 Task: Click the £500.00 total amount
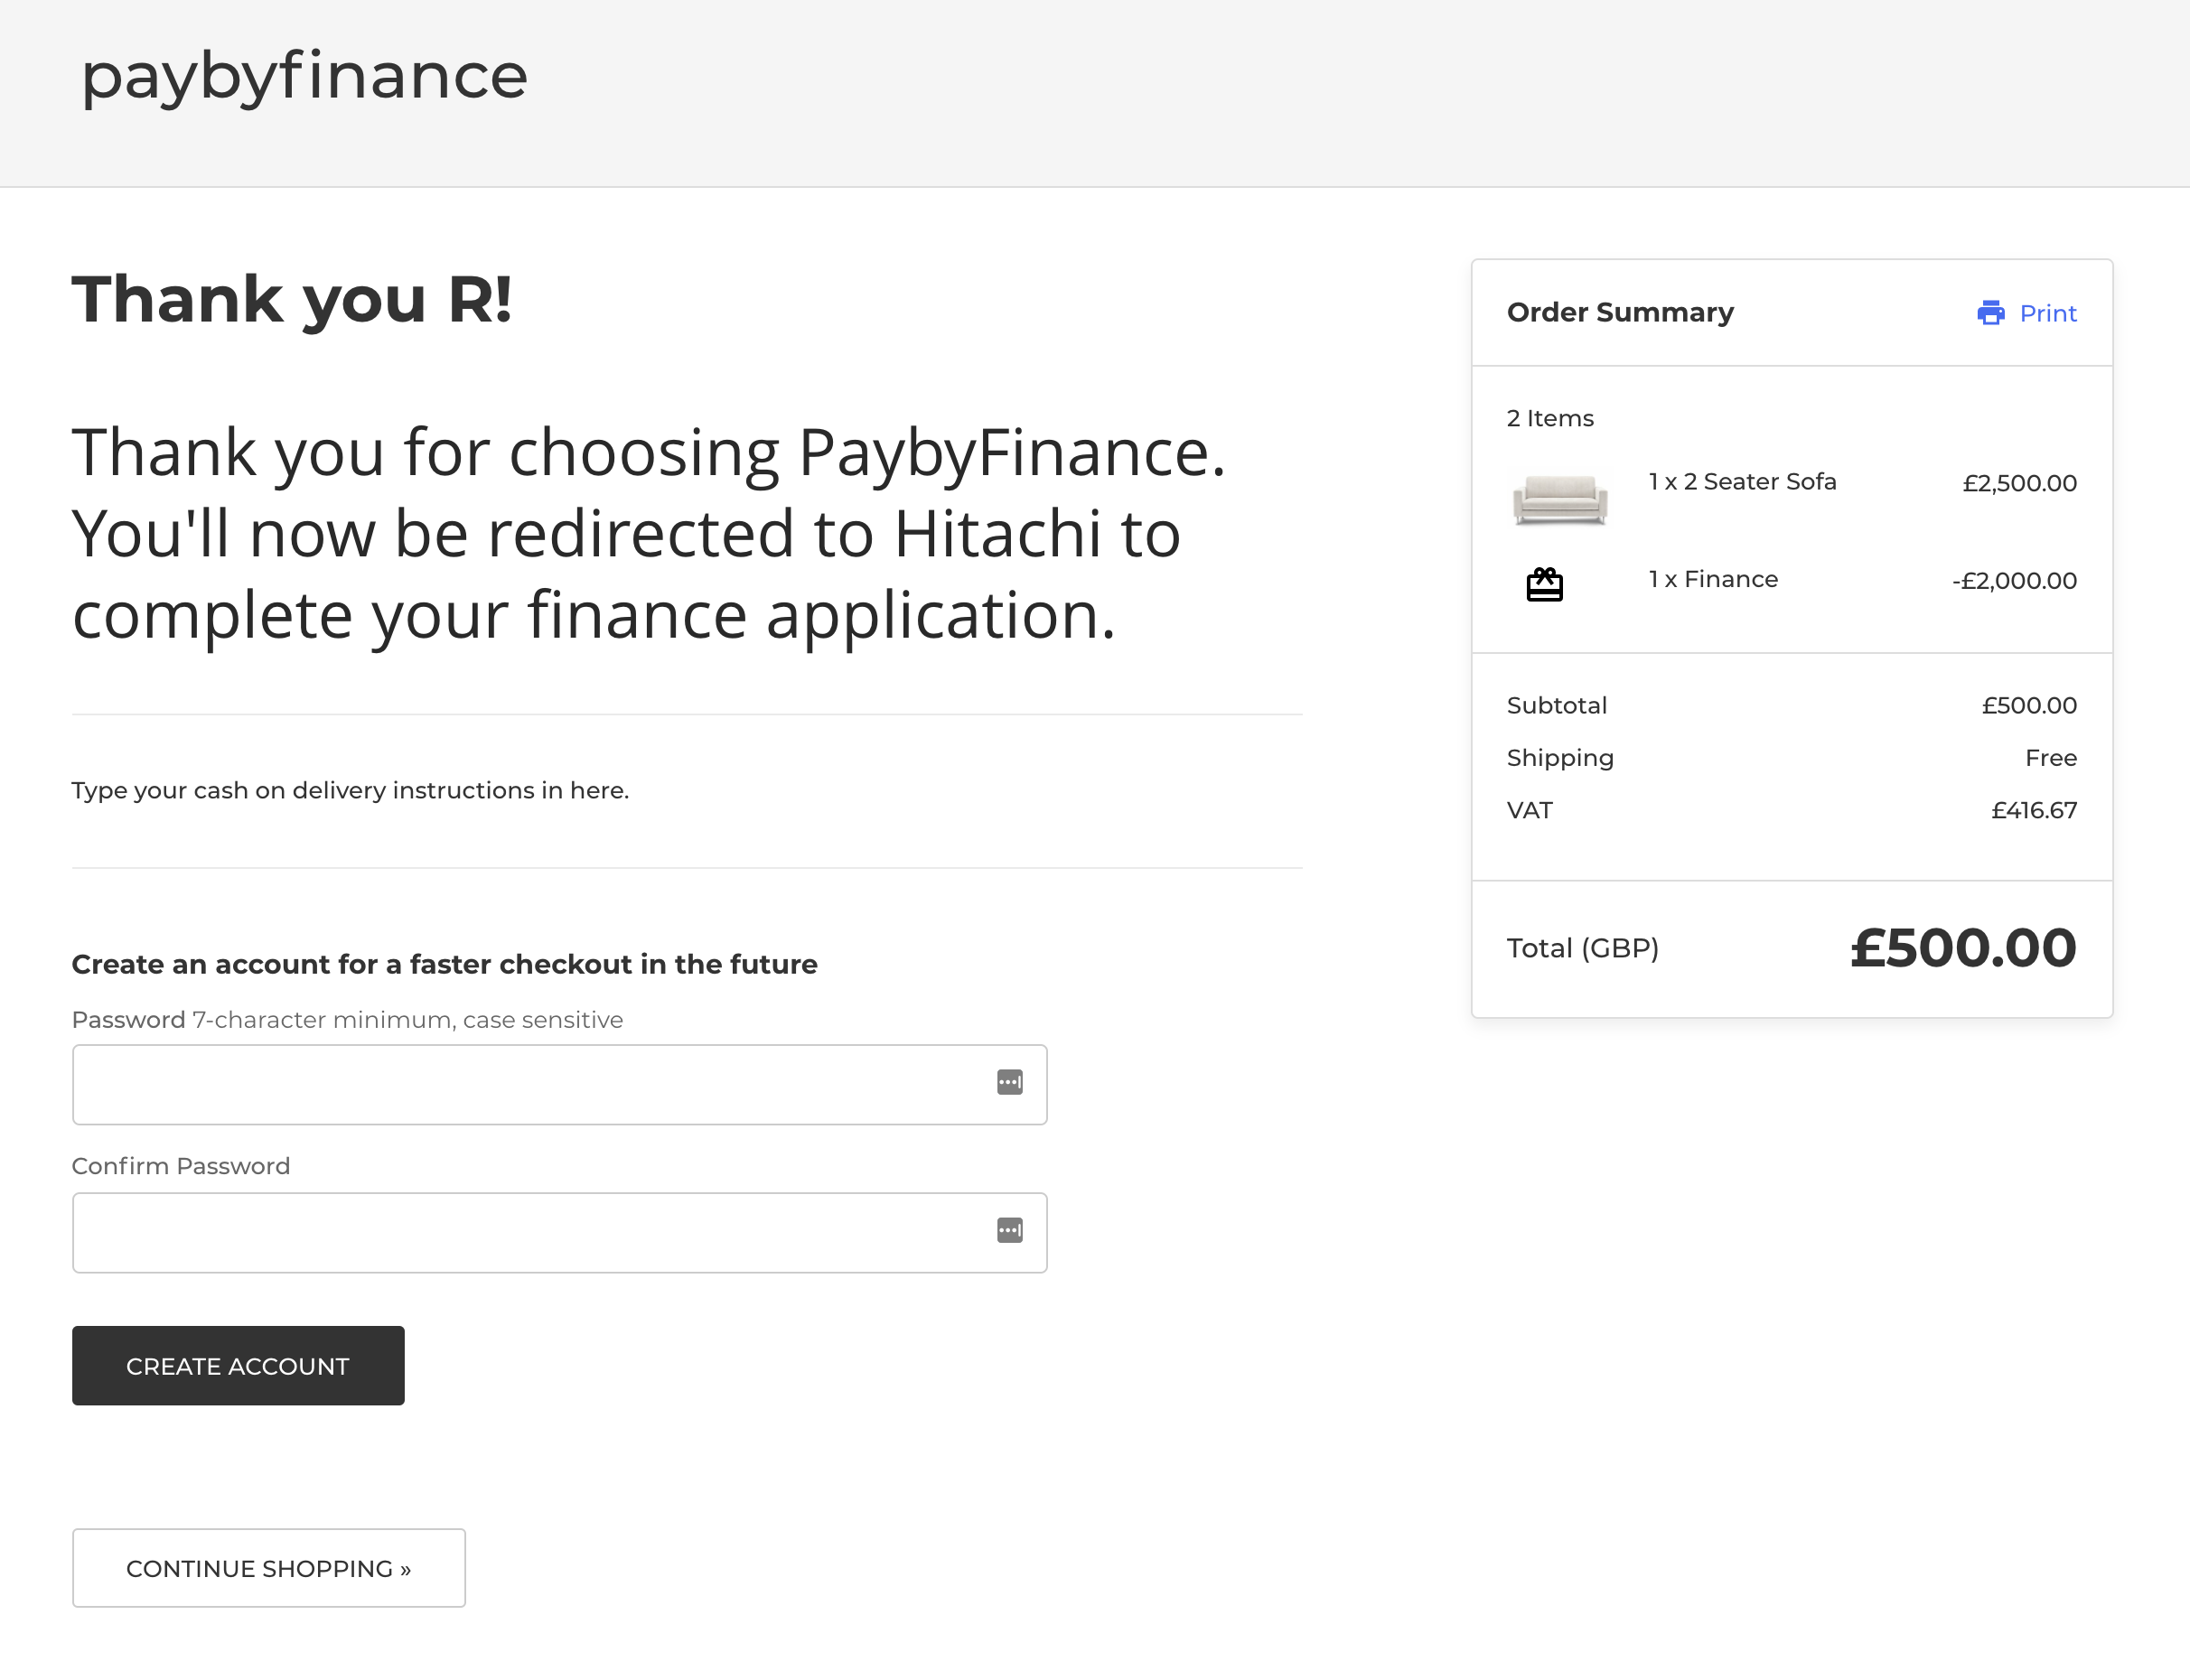pos(1962,947)
